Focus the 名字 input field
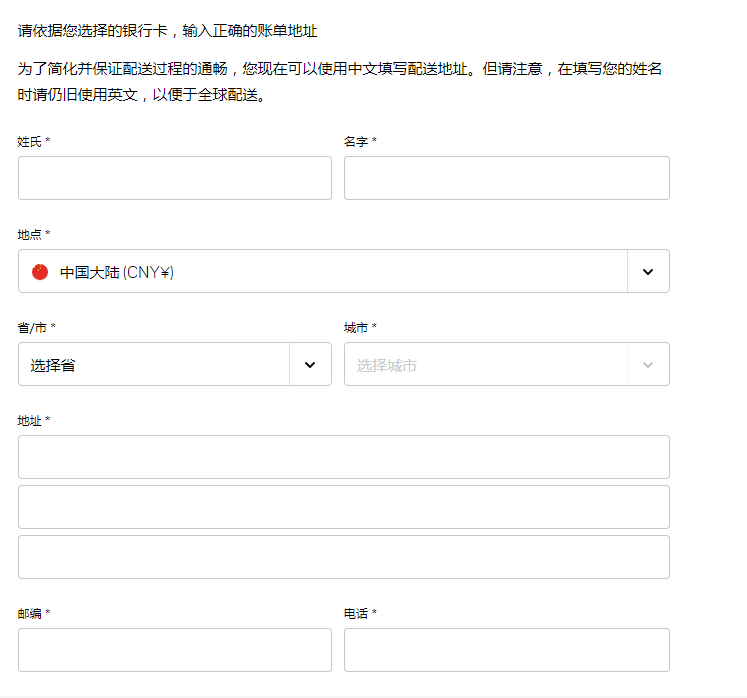The height and width of the screenshot is (698, 747). [506, 178]
